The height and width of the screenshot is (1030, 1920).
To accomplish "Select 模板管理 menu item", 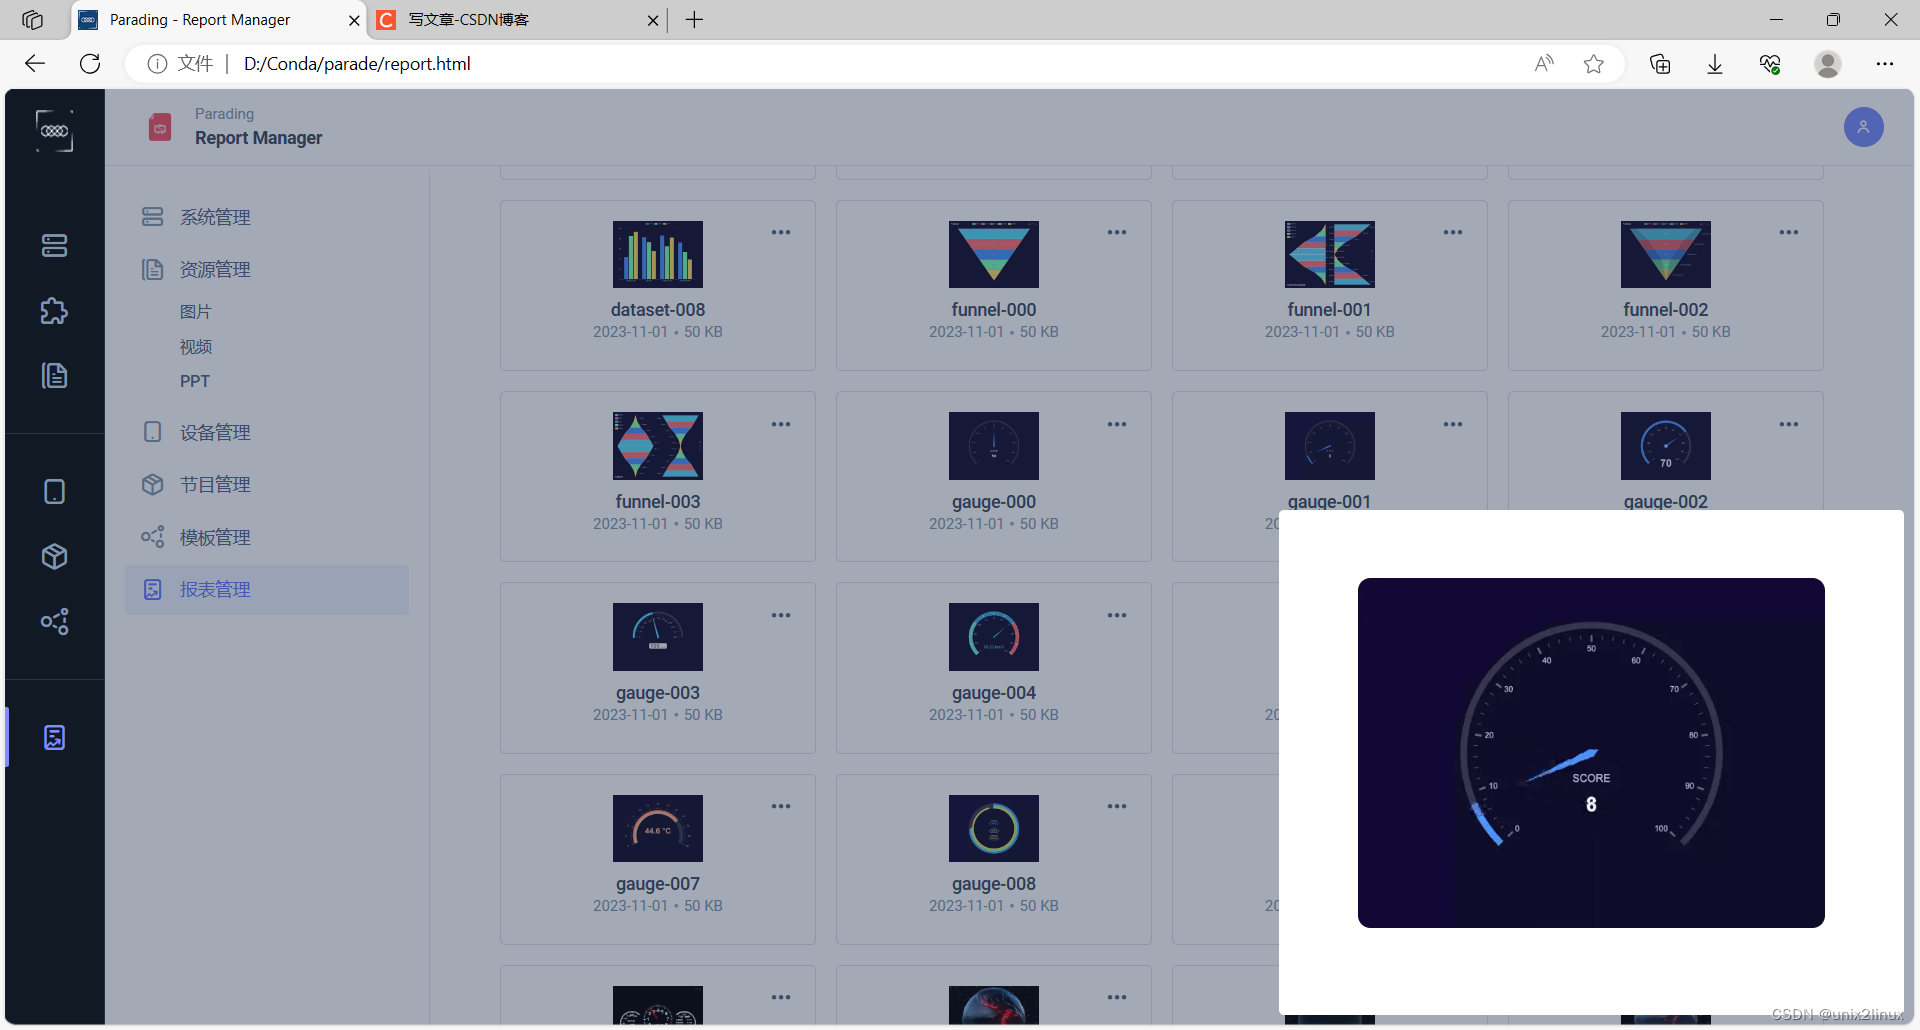I will 267,537.
